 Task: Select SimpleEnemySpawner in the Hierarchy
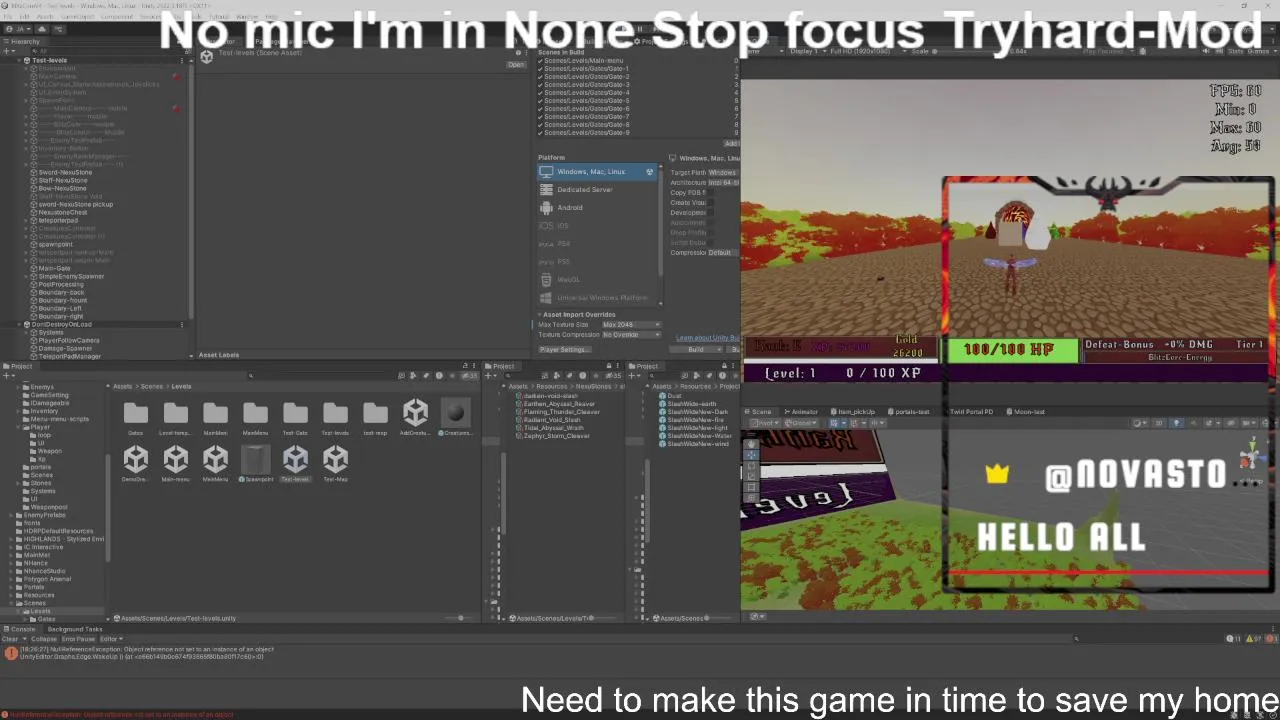(x=70, y=276)
